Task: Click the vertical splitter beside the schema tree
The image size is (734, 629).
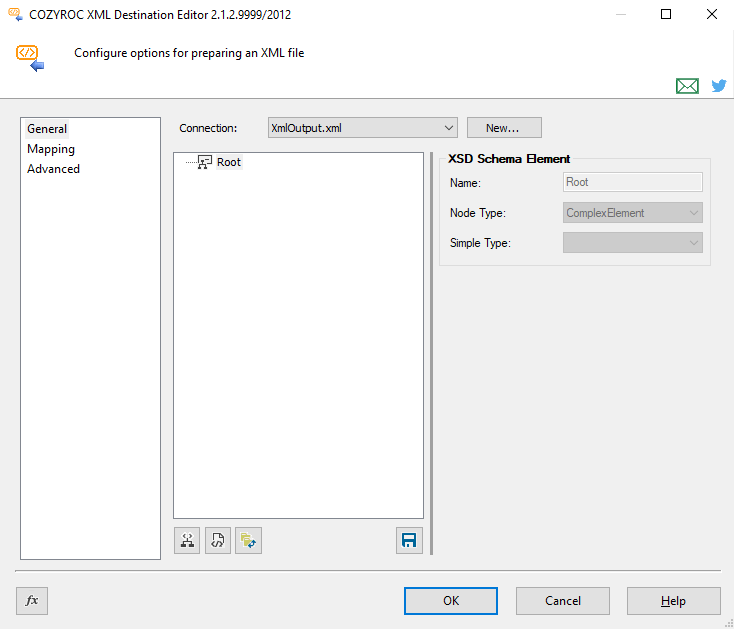Action: (431, 353)
